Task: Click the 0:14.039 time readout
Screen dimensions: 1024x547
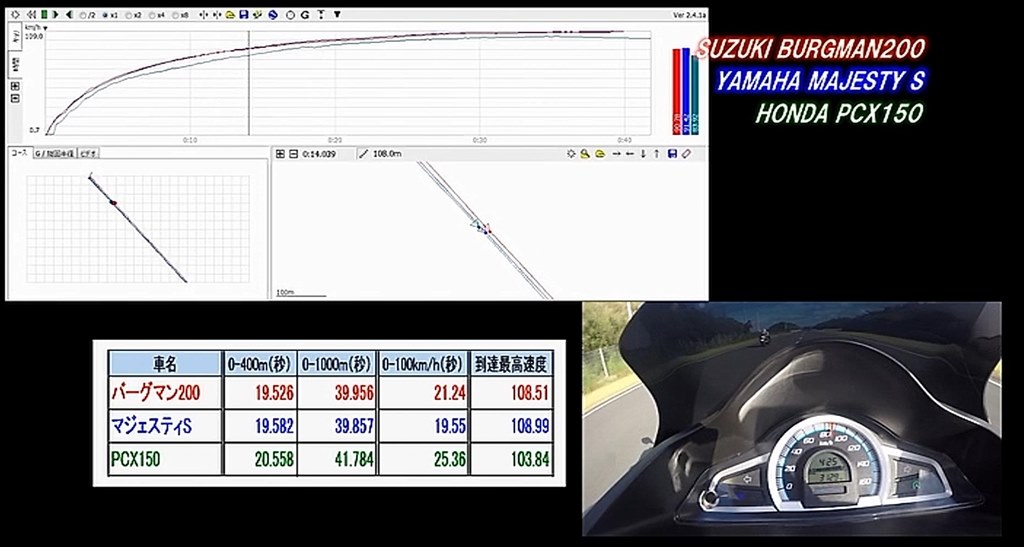Action: point(319,154)
